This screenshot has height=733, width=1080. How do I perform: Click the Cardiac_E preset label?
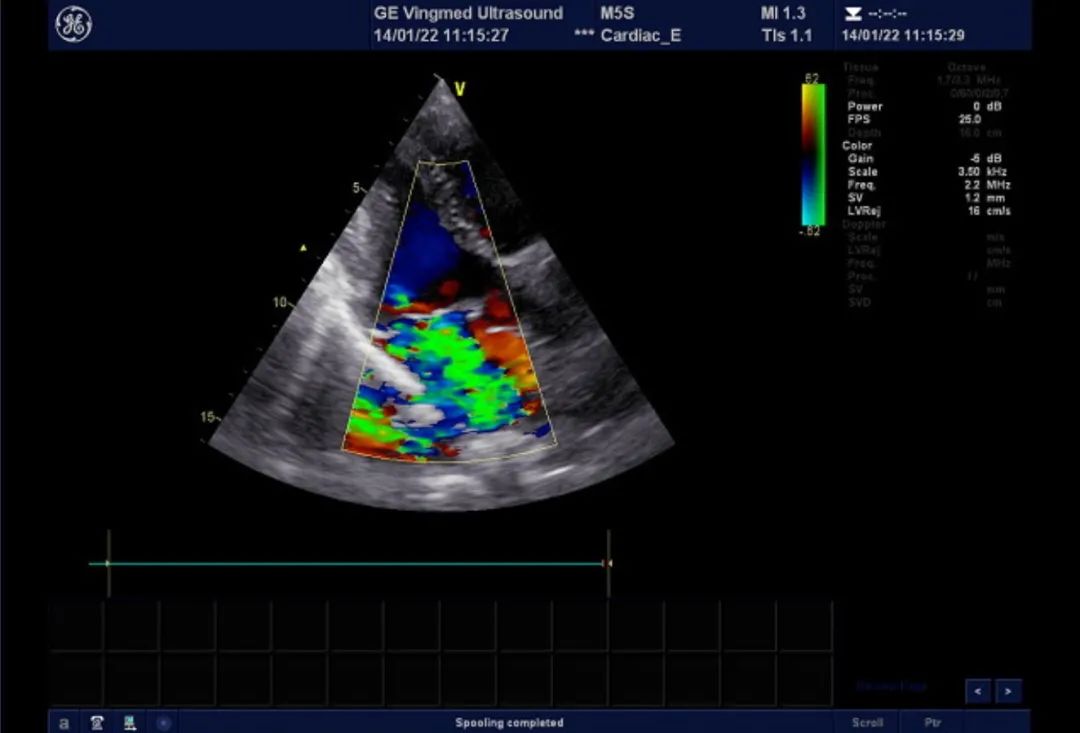(x=640, y=35)
